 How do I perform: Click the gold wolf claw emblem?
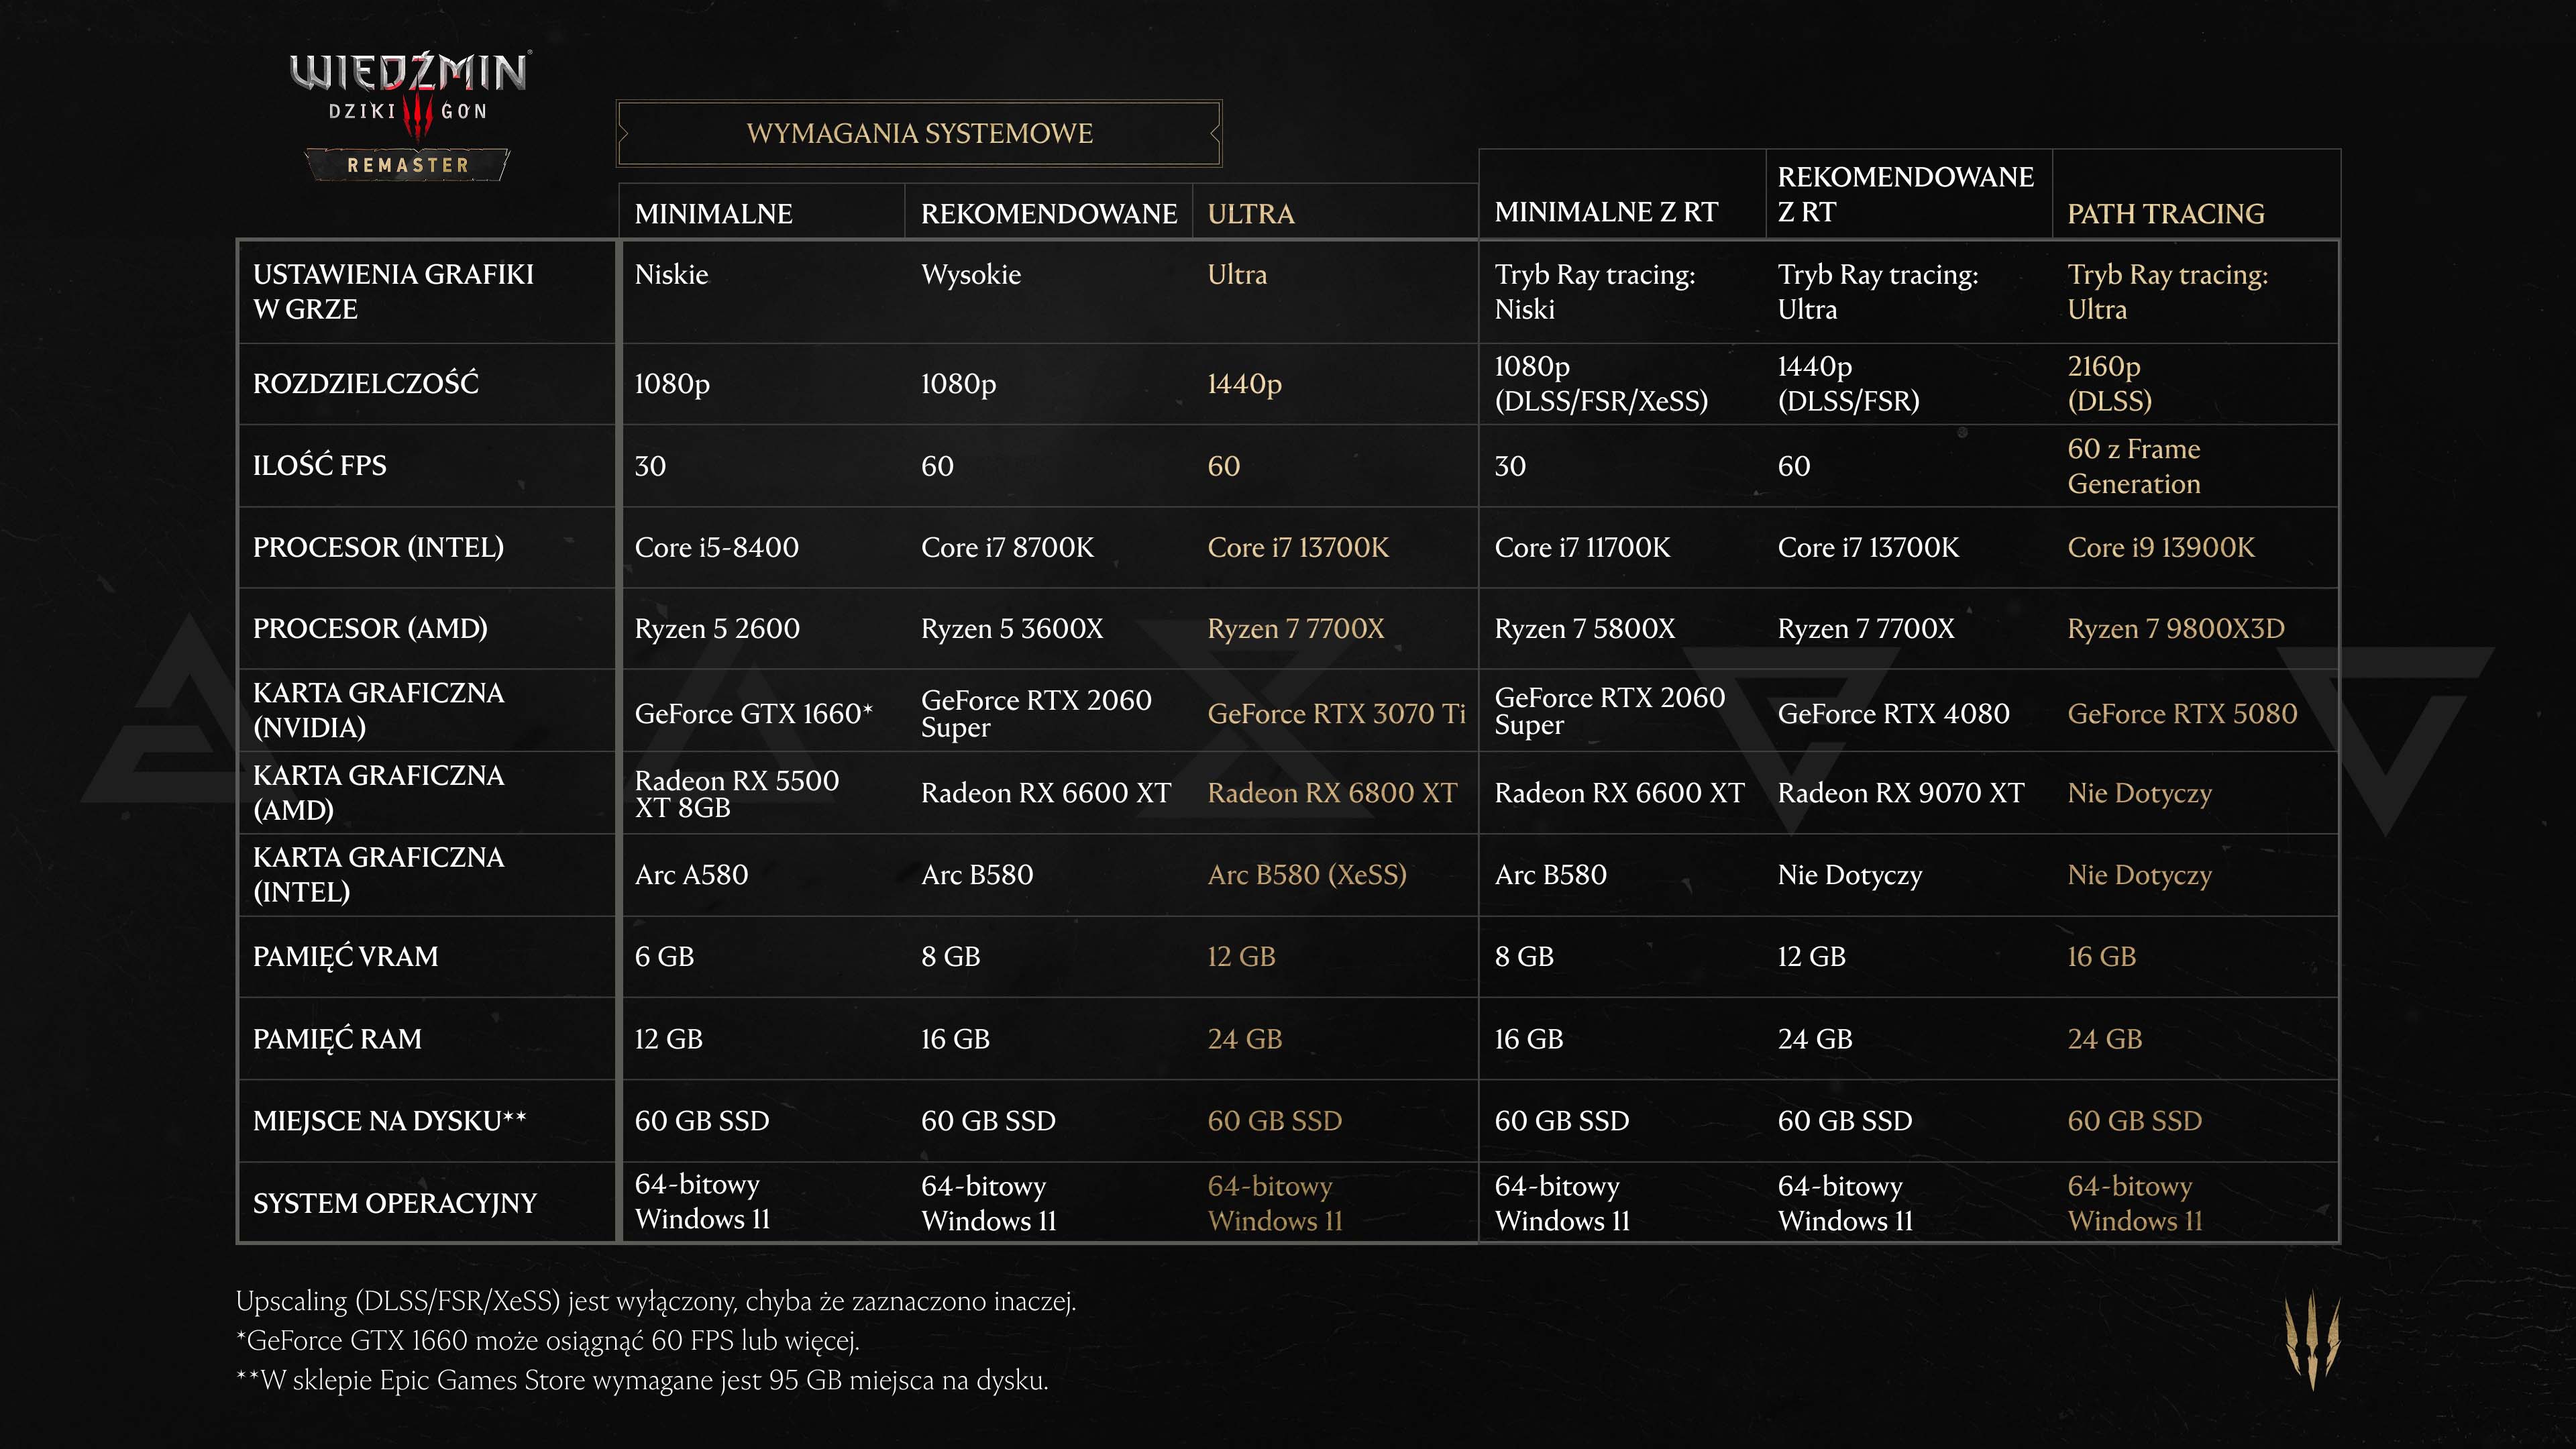coord(2312,1340)
